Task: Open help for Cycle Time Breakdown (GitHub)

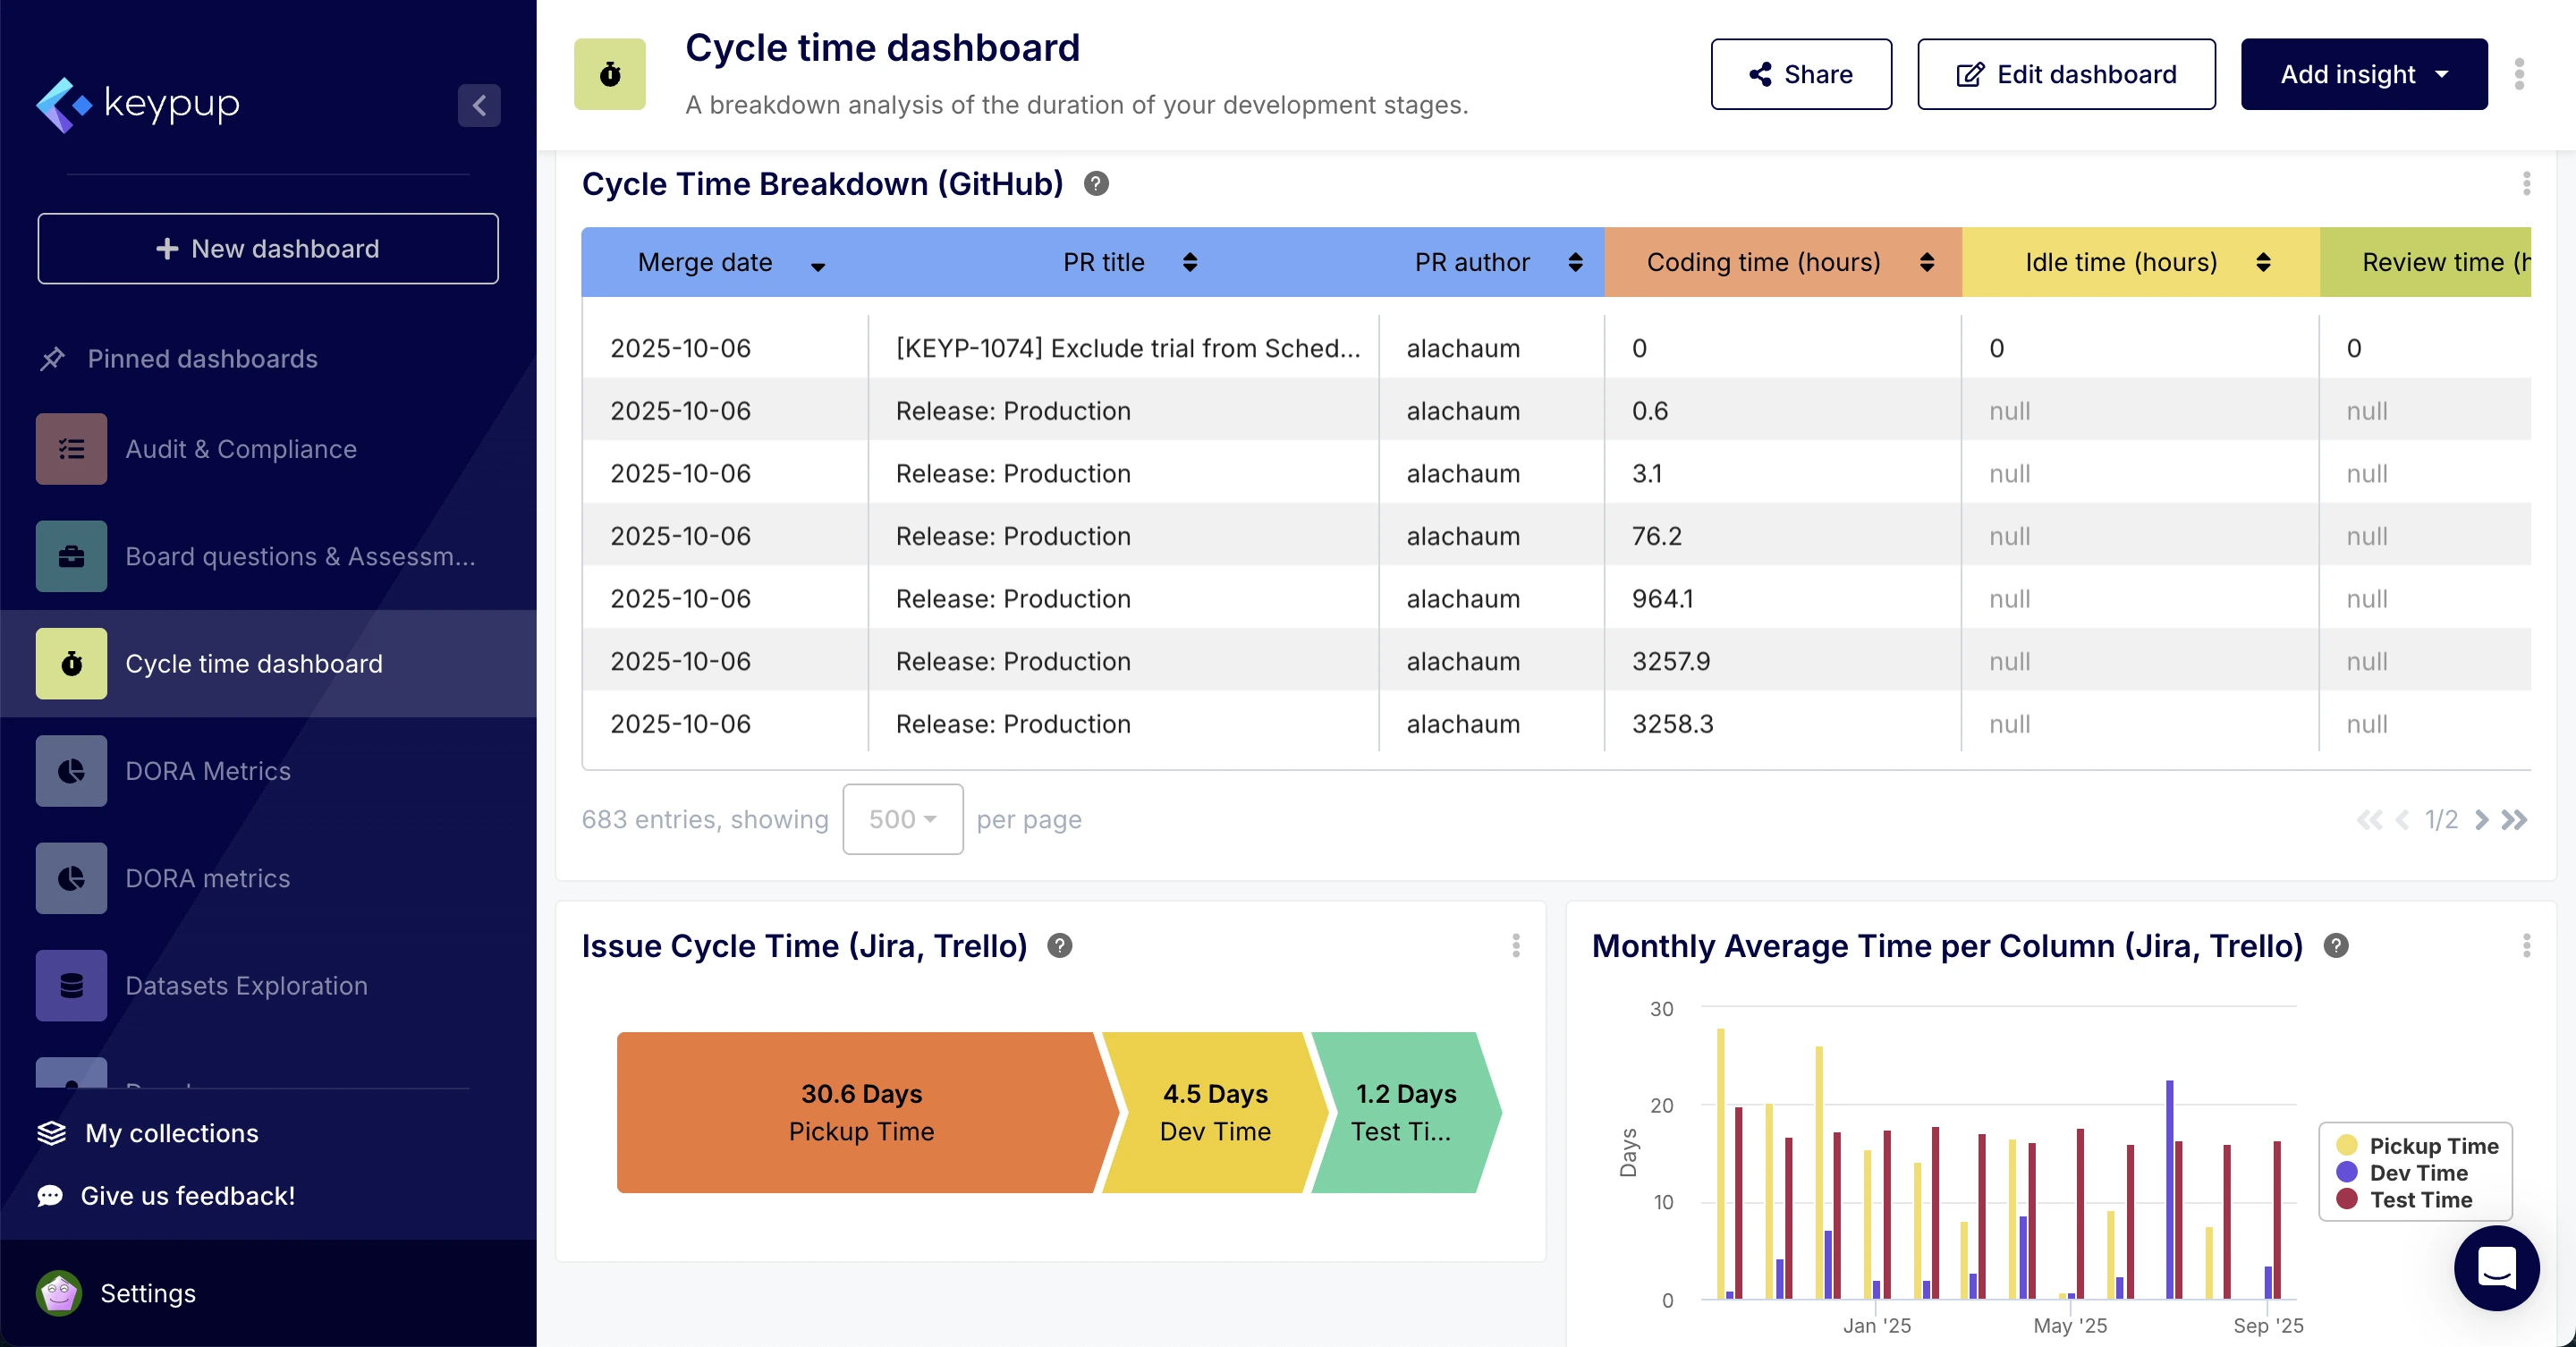Action: tap(1096, 184)
